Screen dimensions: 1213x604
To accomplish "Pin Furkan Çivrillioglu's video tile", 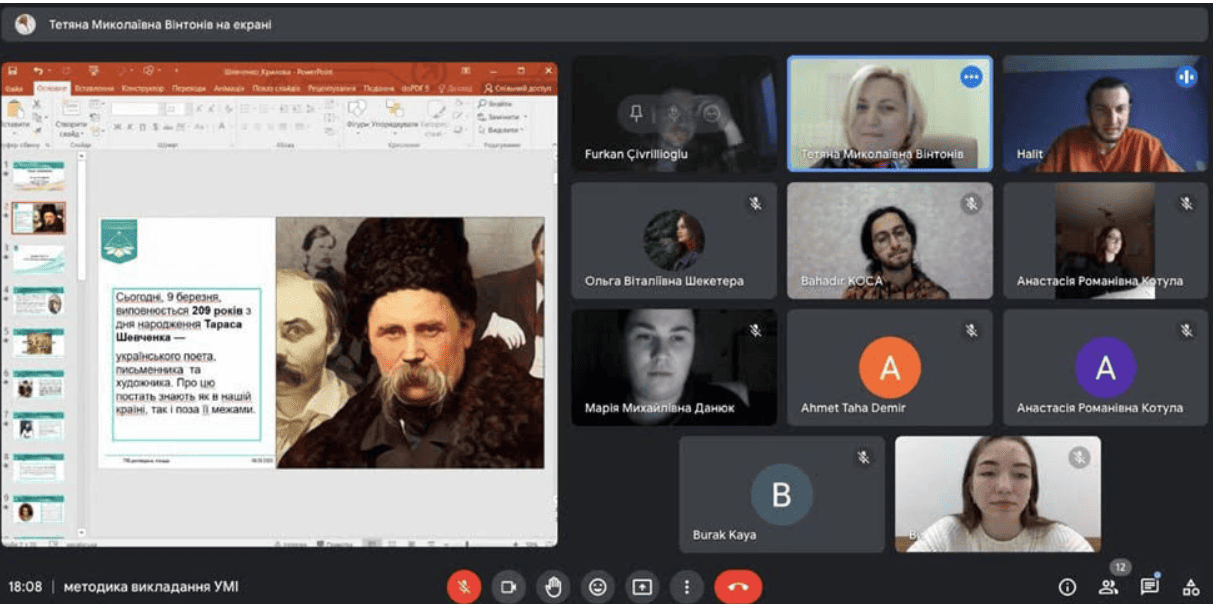I will (x=636, y=114).
